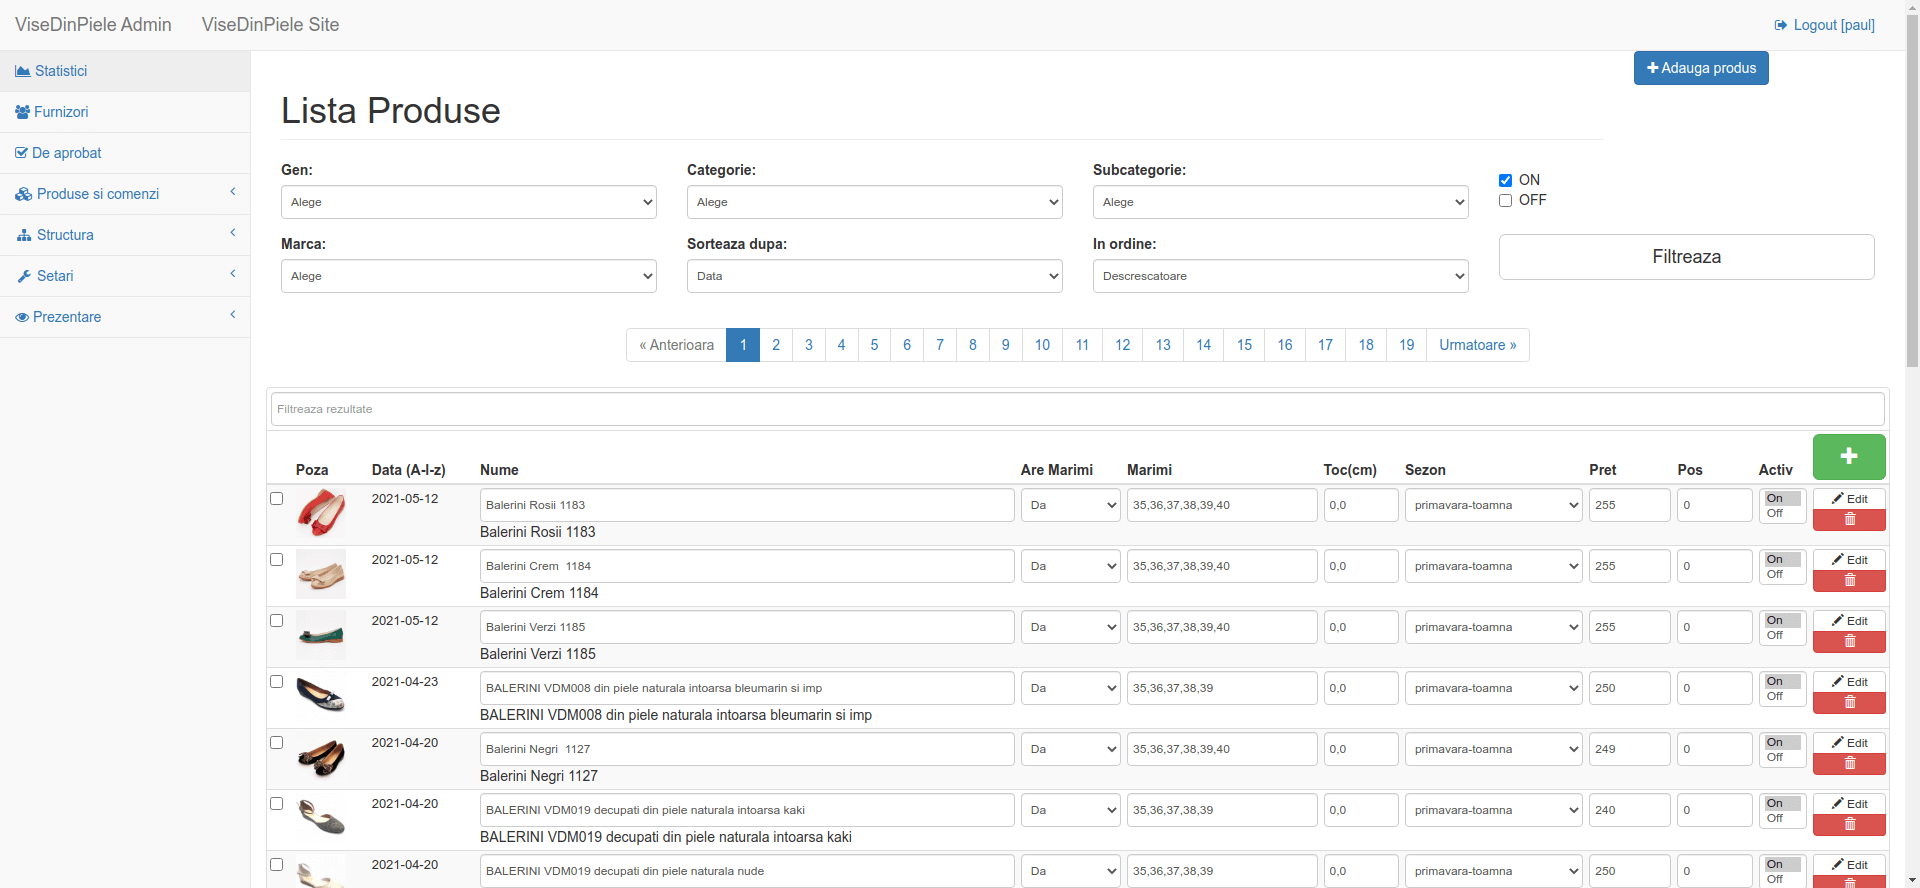Click the Filtreaza rezultate search field
Screen dimensions: 1920x888
tap(1078, 409)
